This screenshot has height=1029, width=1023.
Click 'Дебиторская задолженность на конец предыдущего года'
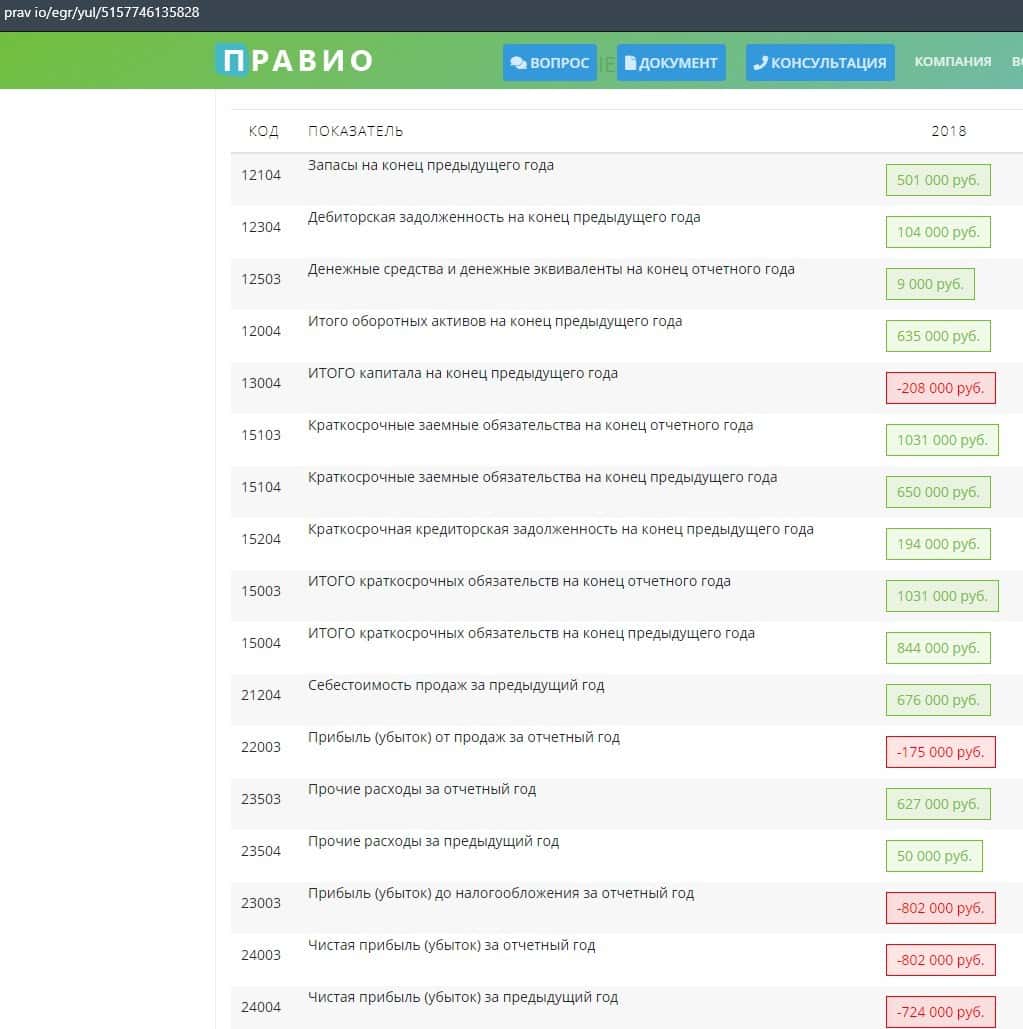504,217
